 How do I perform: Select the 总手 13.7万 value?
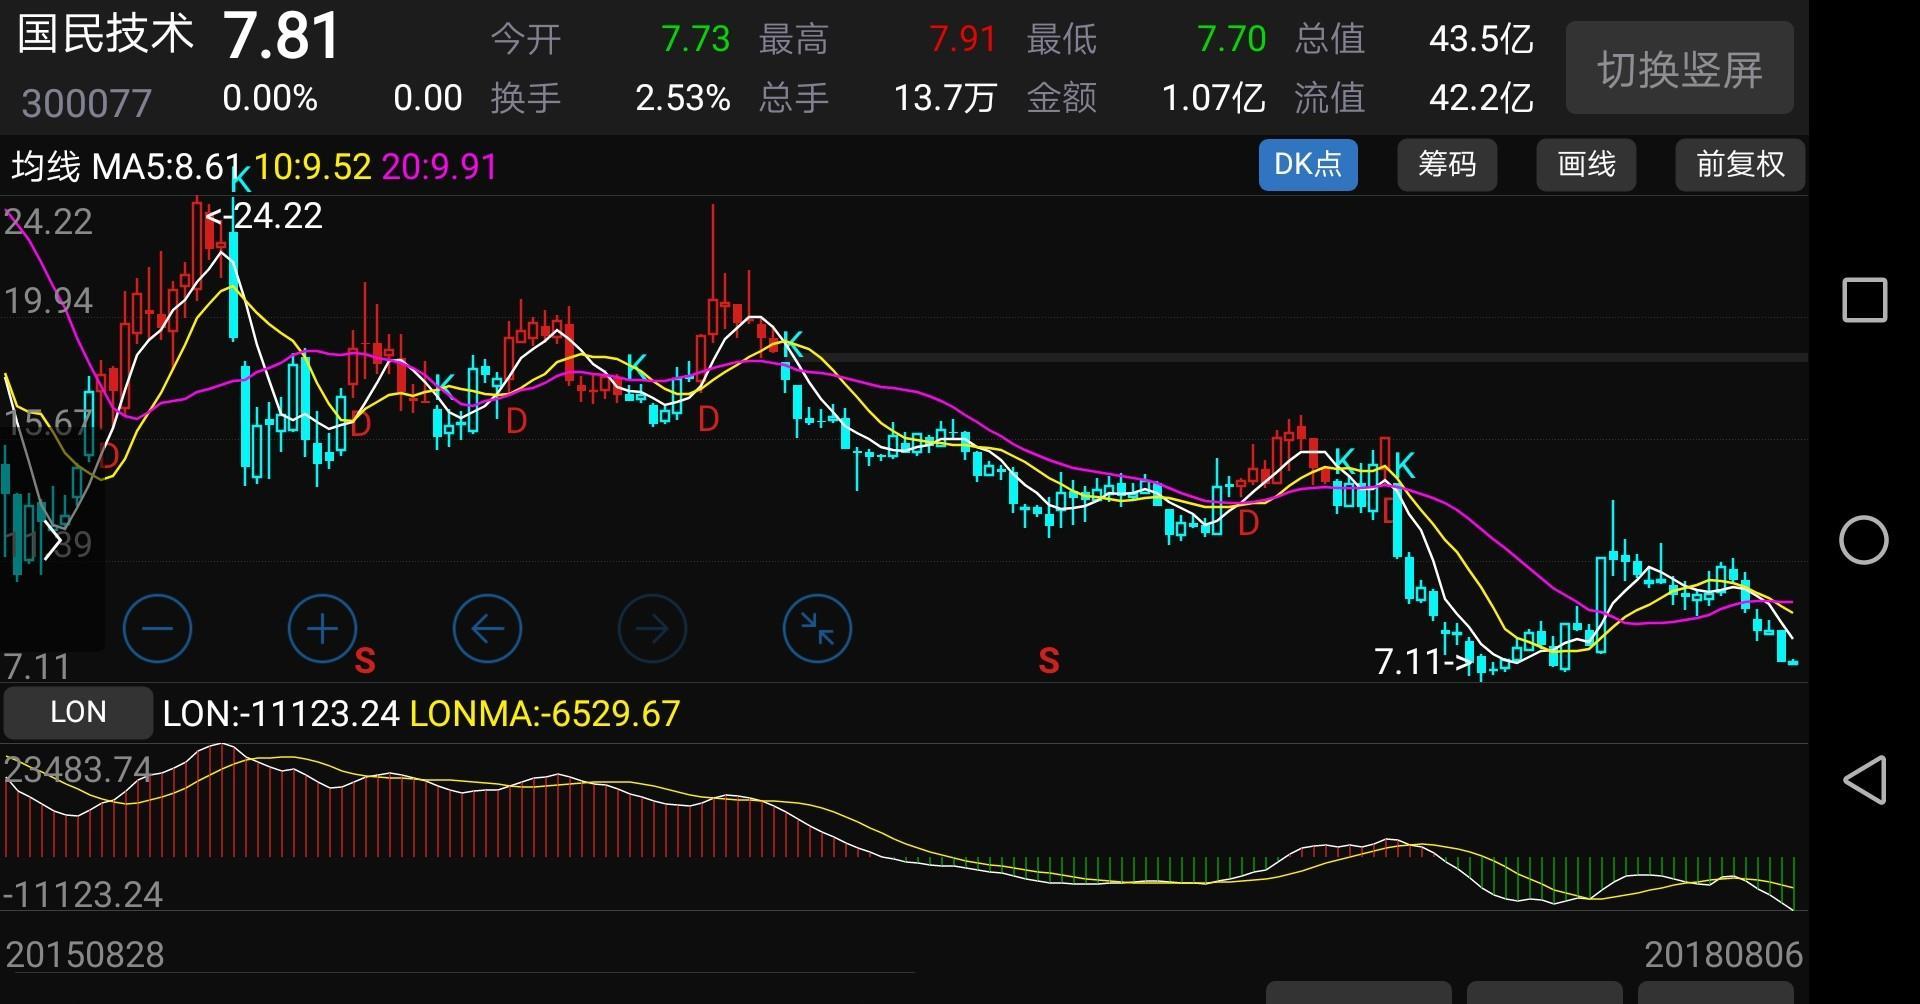(x=945, y=98)
